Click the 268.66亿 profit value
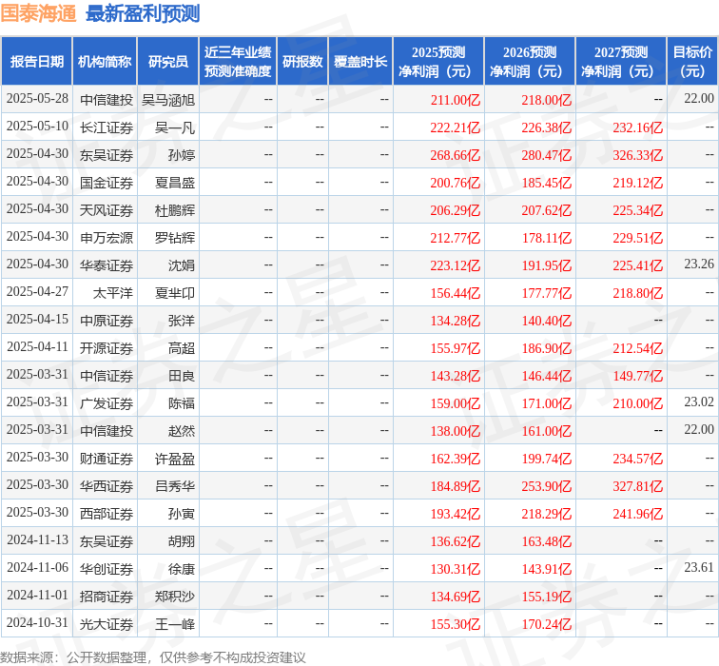 click(455, 155)
